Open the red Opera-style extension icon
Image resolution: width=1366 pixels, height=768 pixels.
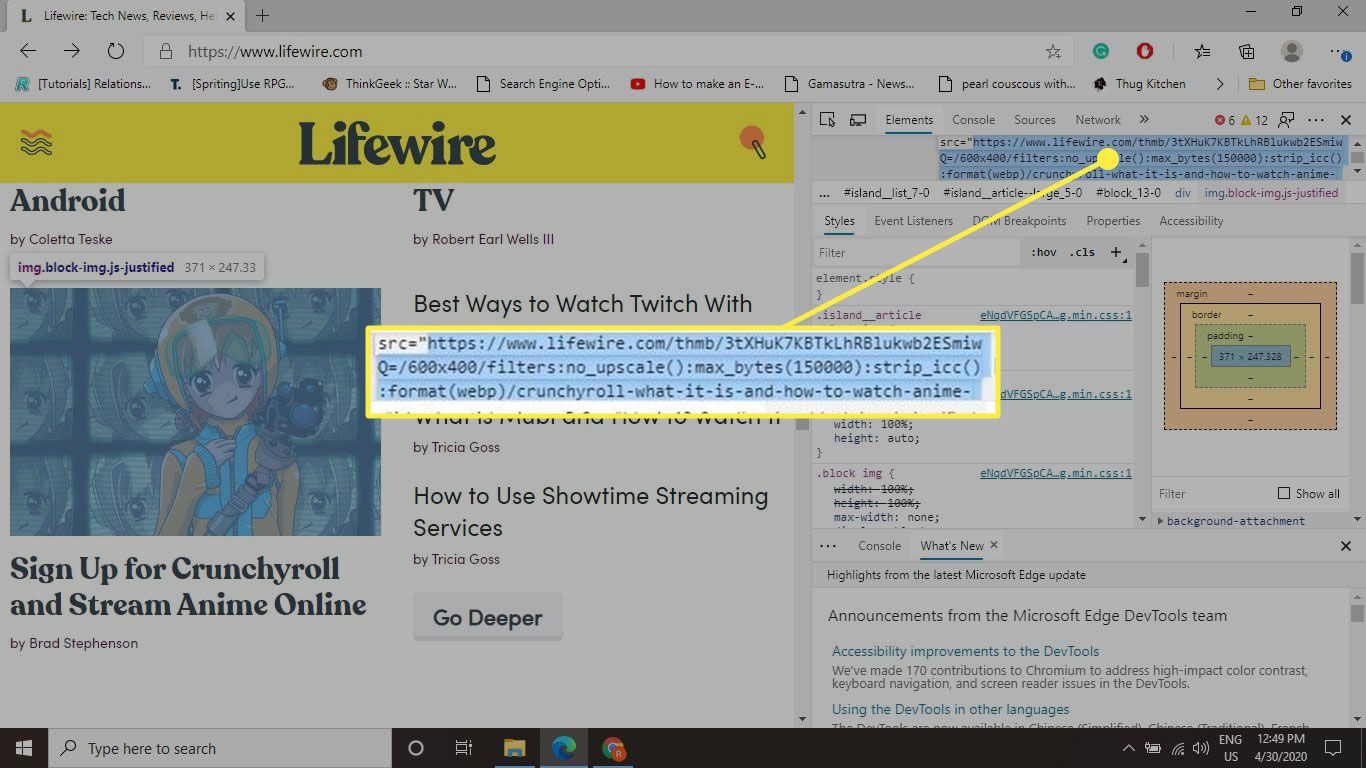pyautogui.click(x=1145, y=51)
